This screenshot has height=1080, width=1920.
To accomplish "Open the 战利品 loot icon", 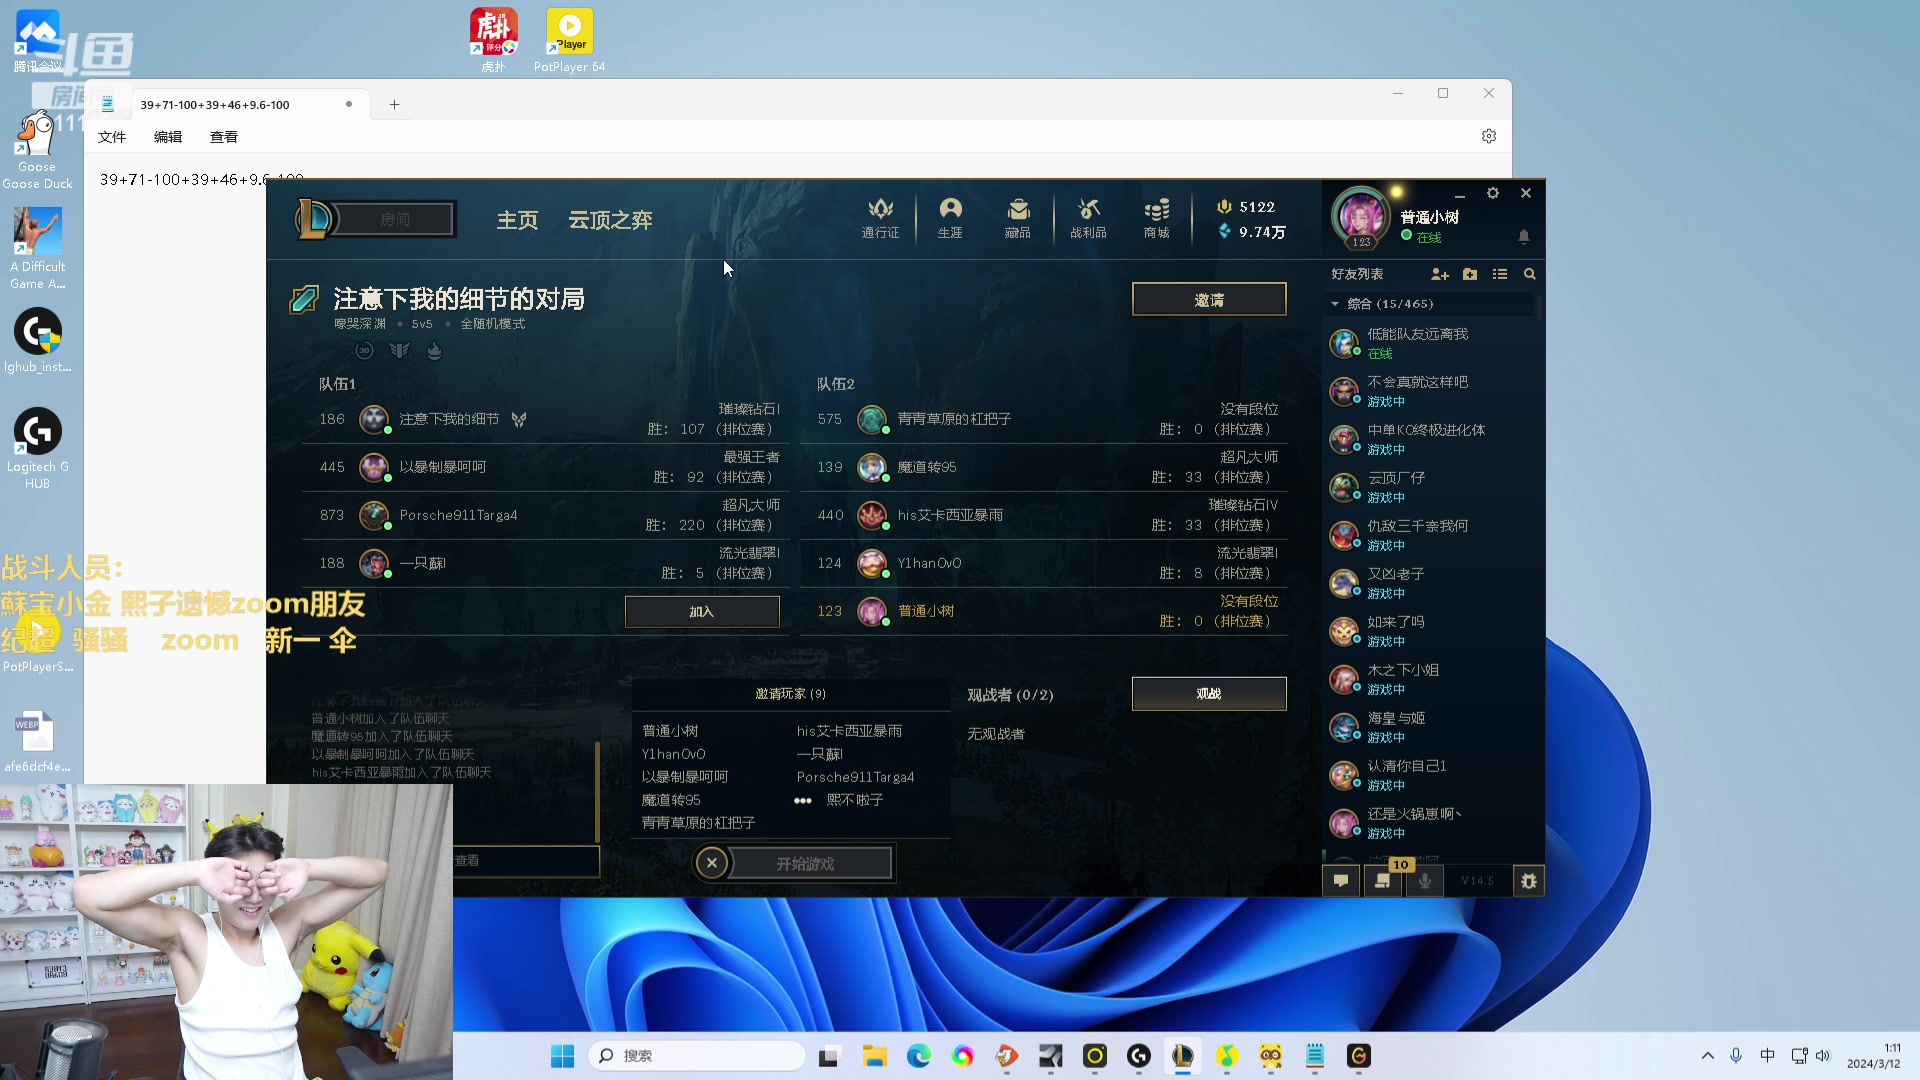I will coord(1088,217).
